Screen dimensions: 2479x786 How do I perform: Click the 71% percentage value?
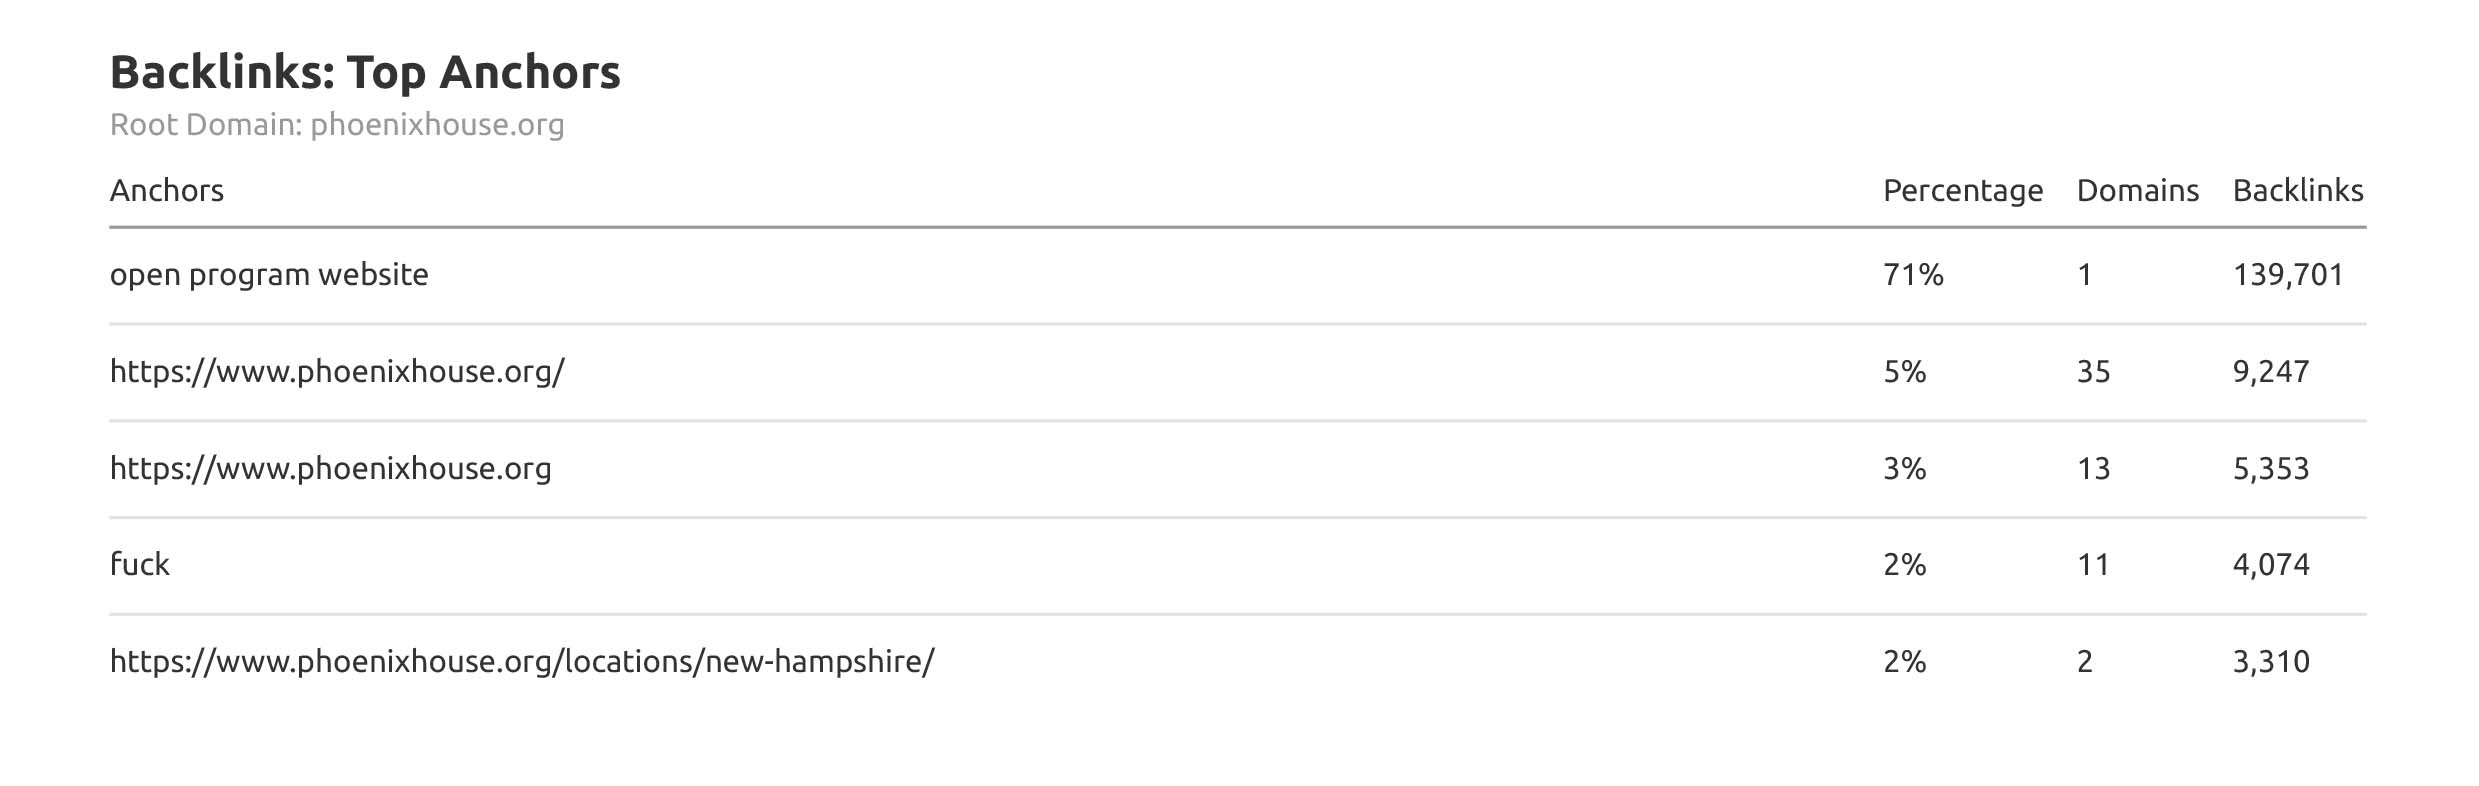1912,275
